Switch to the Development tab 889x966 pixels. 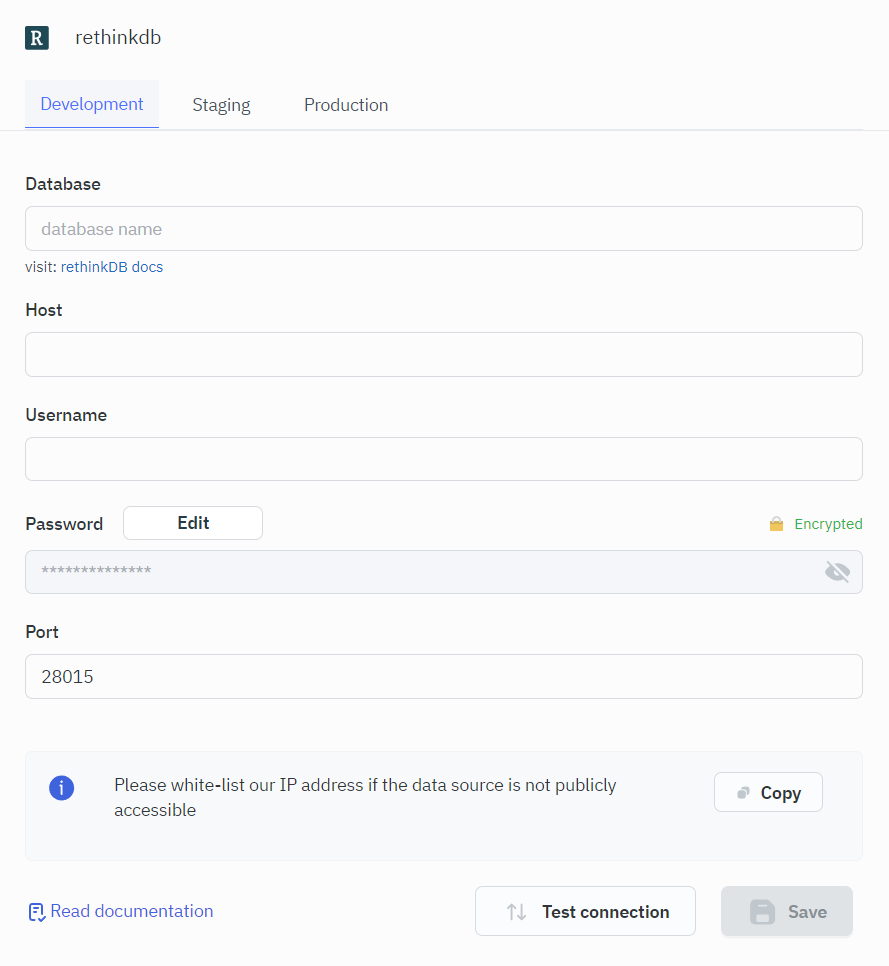[x=92, y=105]
